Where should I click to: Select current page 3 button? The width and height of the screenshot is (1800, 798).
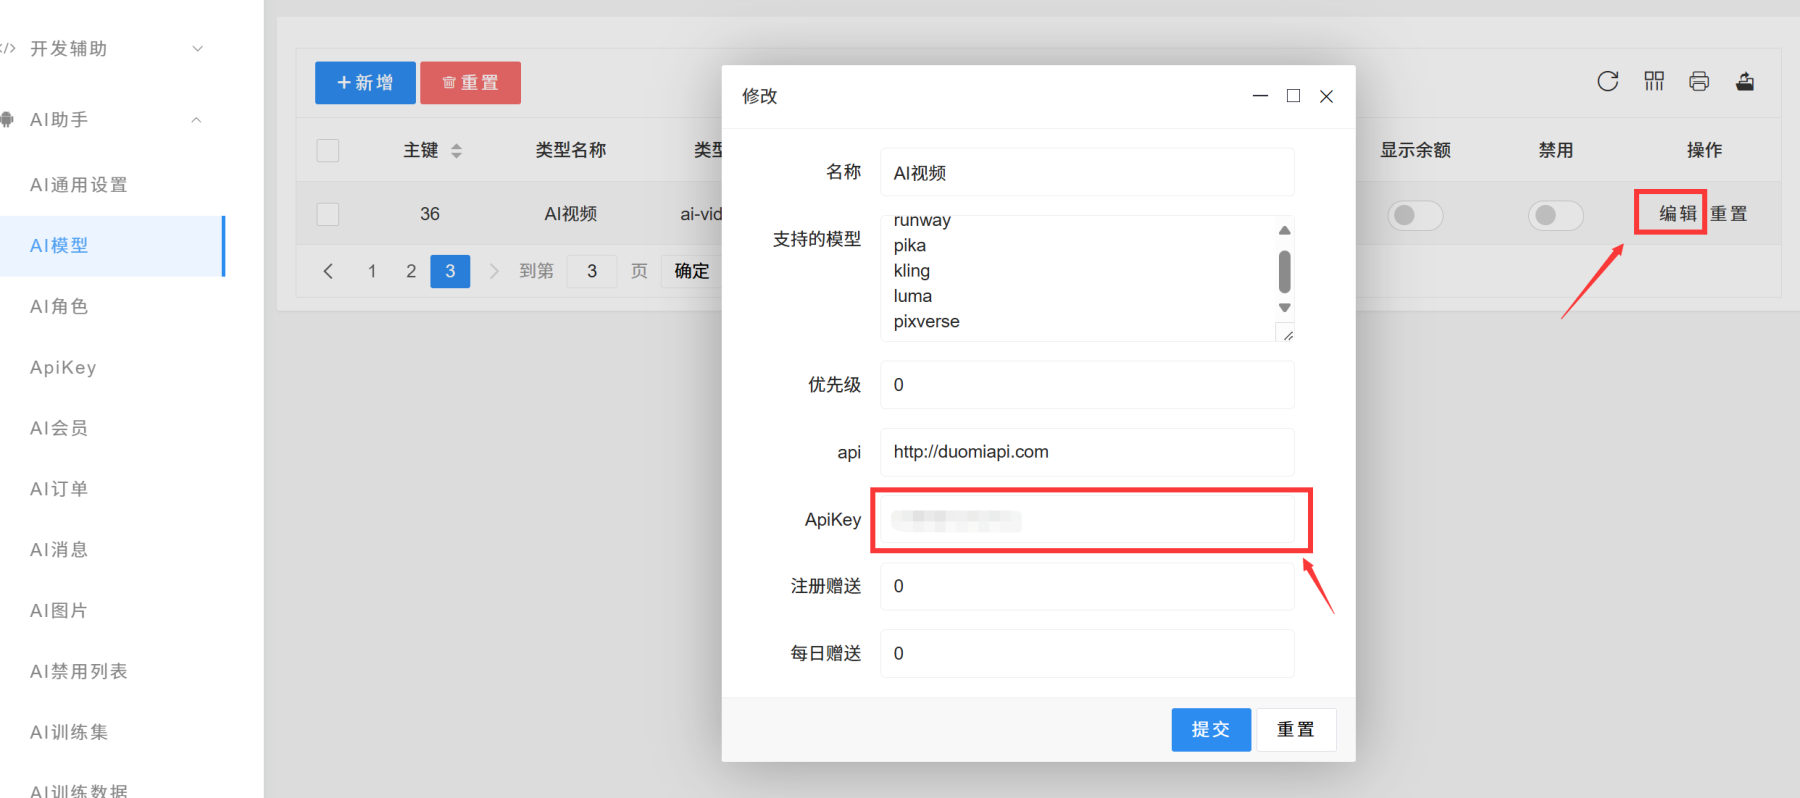pos(450,271)
